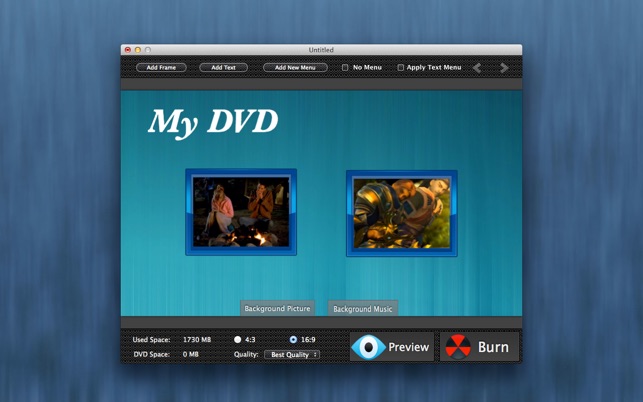The width and height of the screenshot is (643, 402).
Task: Open the Best Quality dropdown
Action: click(x=292, y=355)
